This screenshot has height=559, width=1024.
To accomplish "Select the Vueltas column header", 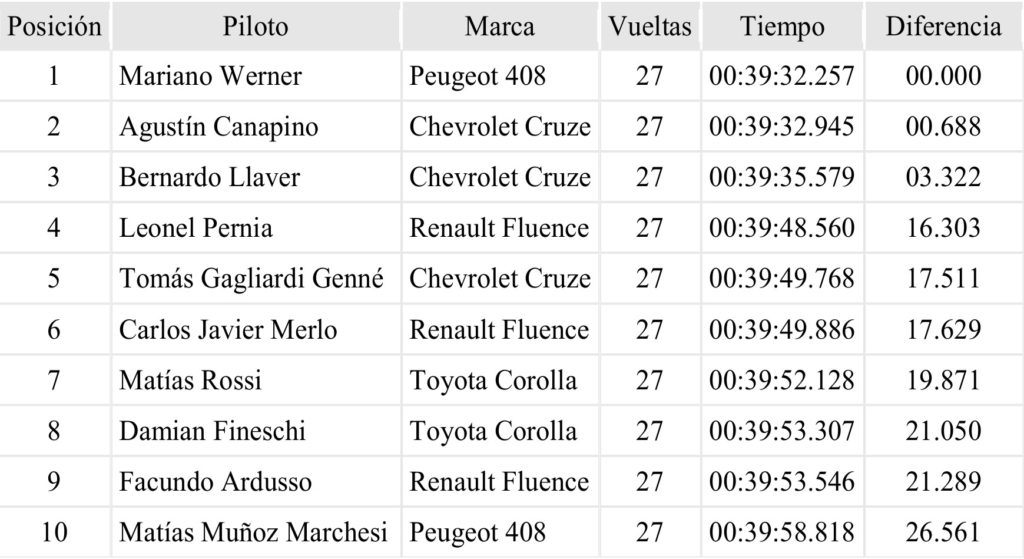I will tap(649, 27).
